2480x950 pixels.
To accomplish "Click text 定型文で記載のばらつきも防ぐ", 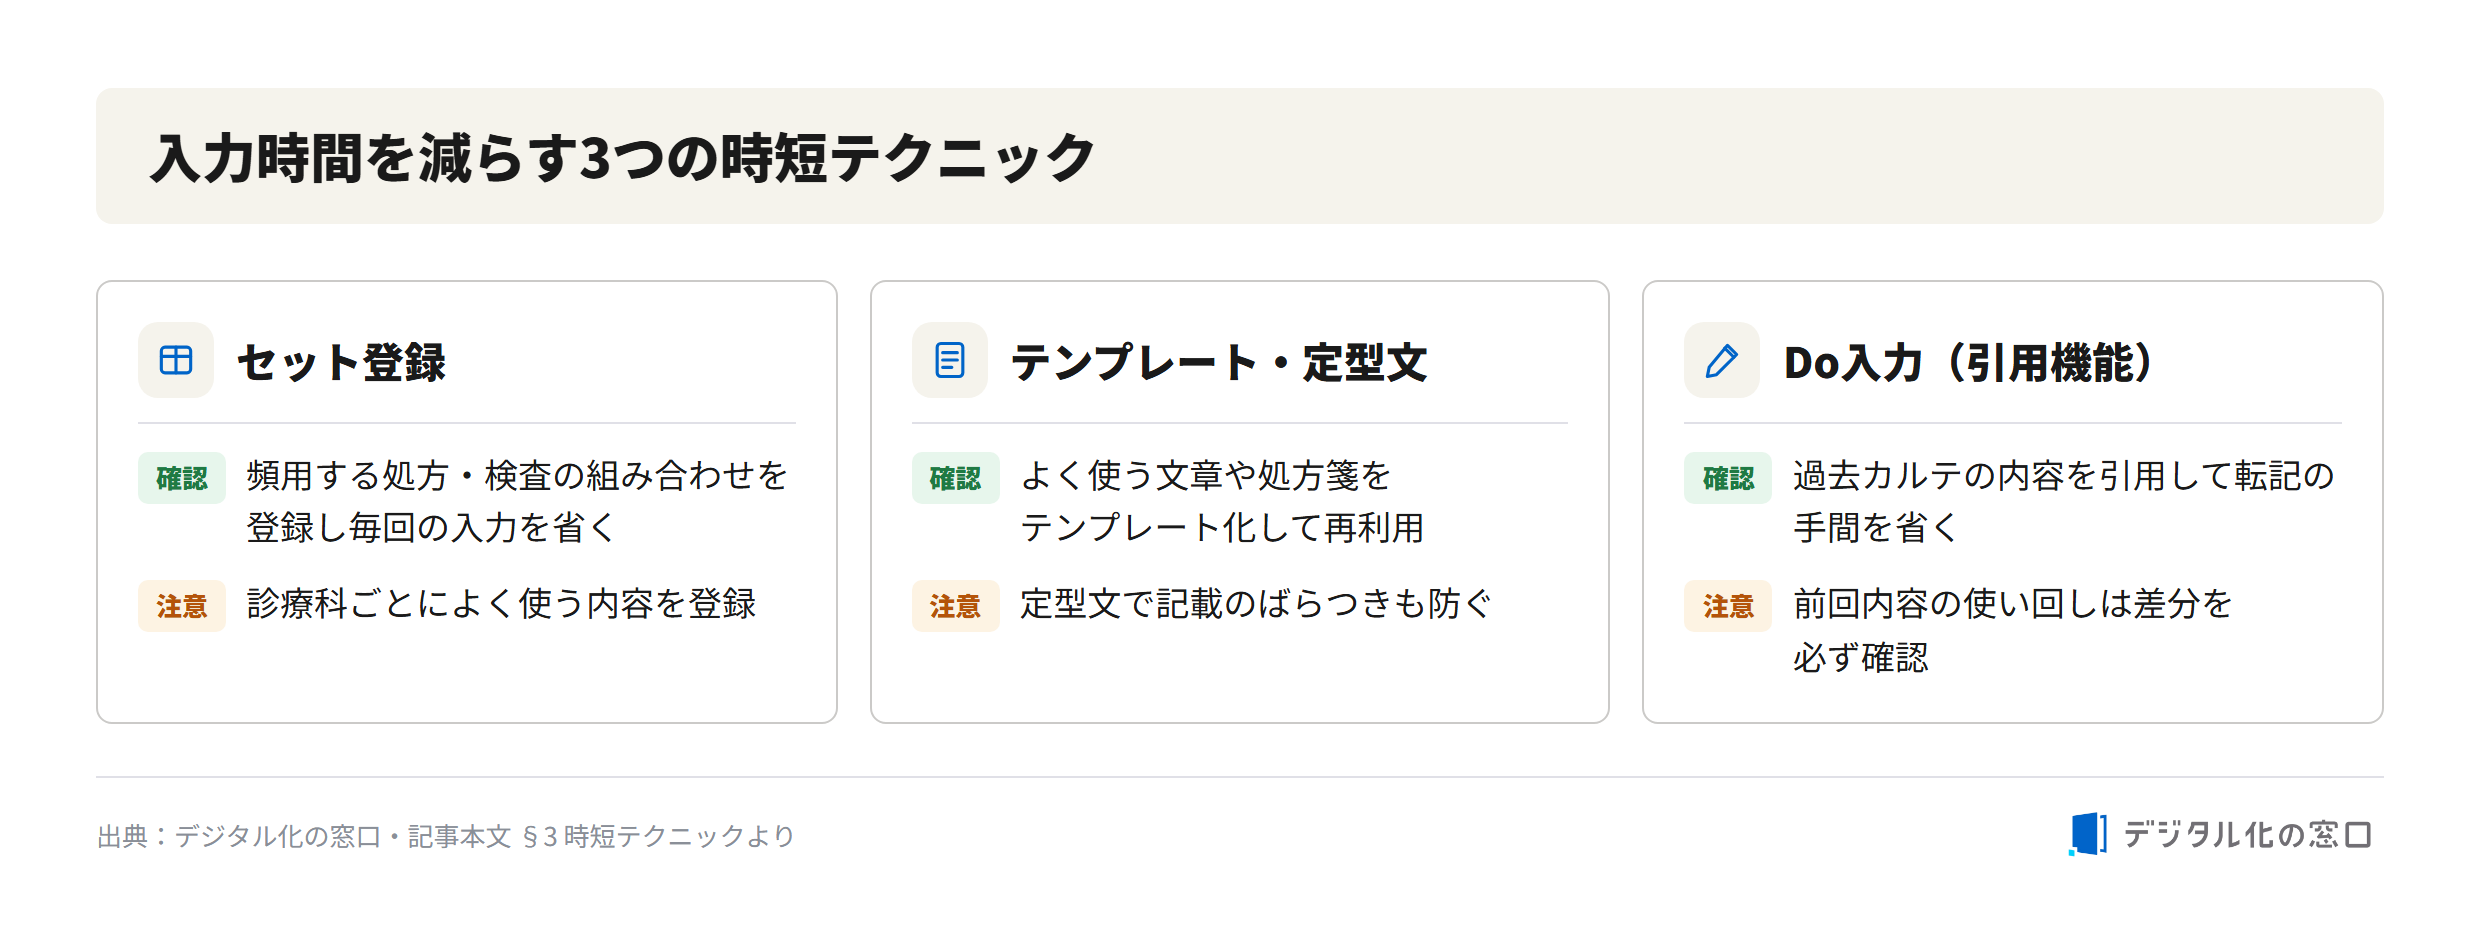I will tap(1256, 604).
